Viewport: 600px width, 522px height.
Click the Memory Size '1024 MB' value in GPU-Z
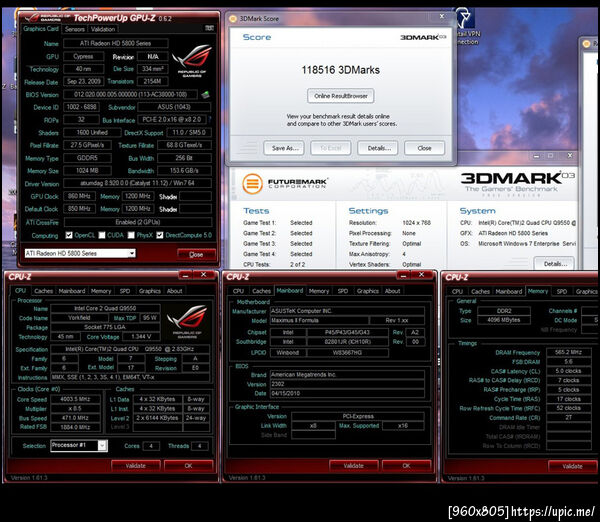point(87,171)
